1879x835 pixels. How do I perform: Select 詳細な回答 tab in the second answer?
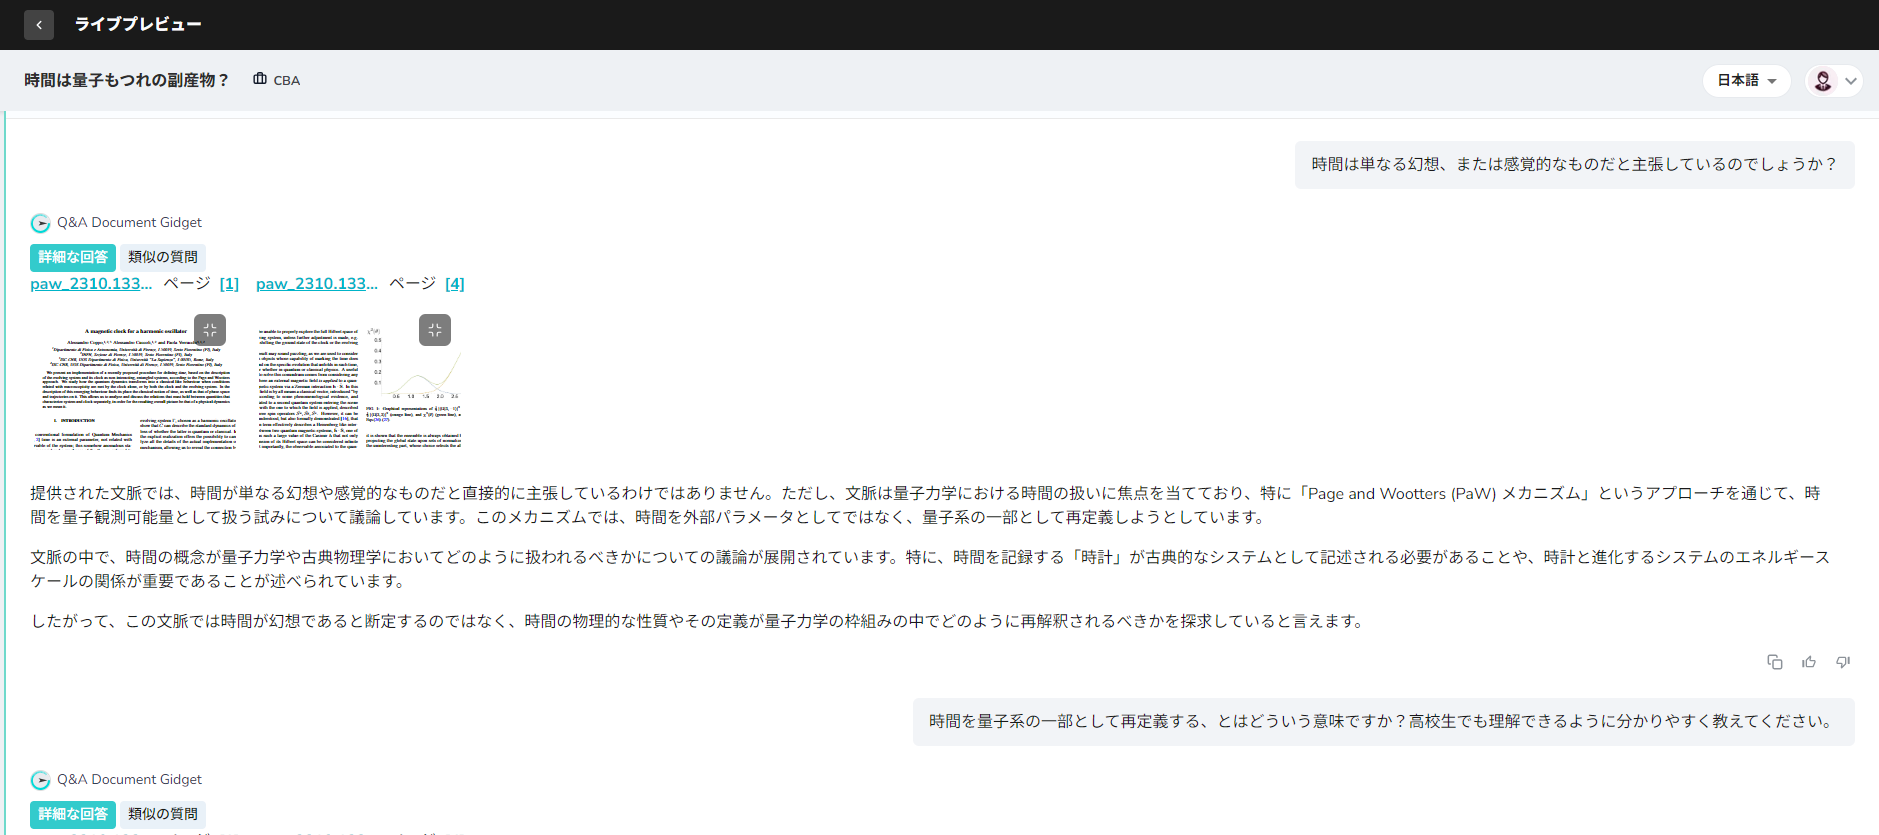coord(73,814)
